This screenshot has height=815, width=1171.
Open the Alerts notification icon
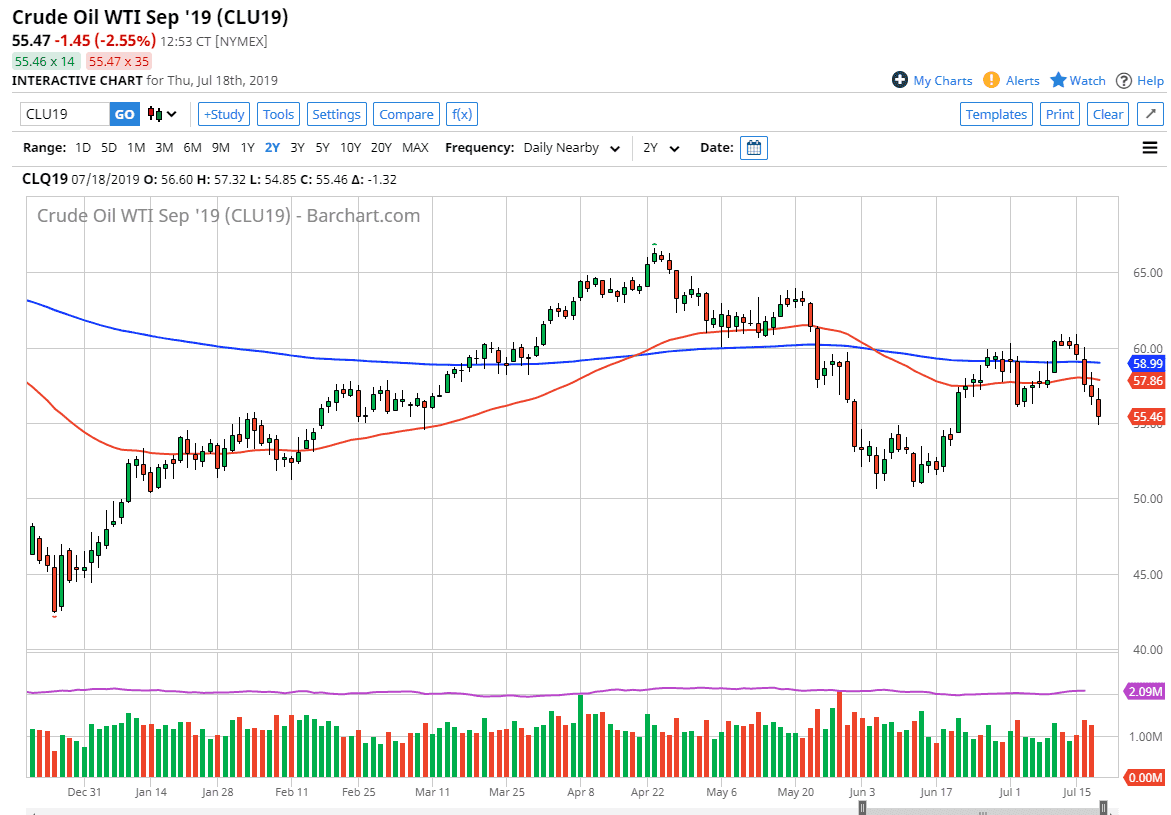[991, 80]
